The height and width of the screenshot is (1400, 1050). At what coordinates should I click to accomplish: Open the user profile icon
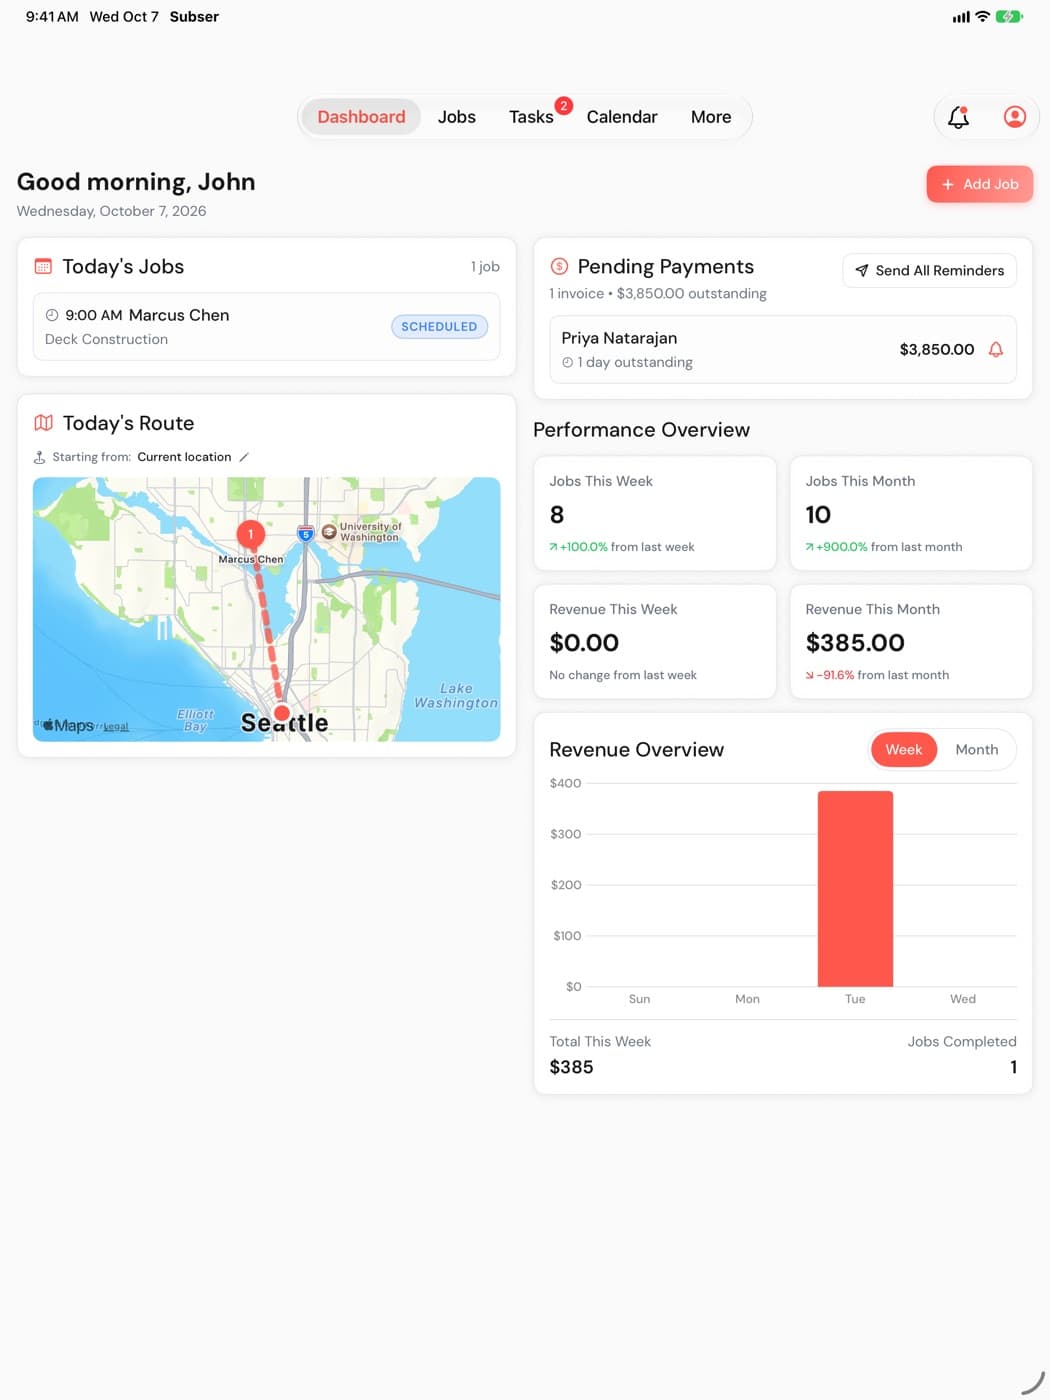coord(1014,117)
